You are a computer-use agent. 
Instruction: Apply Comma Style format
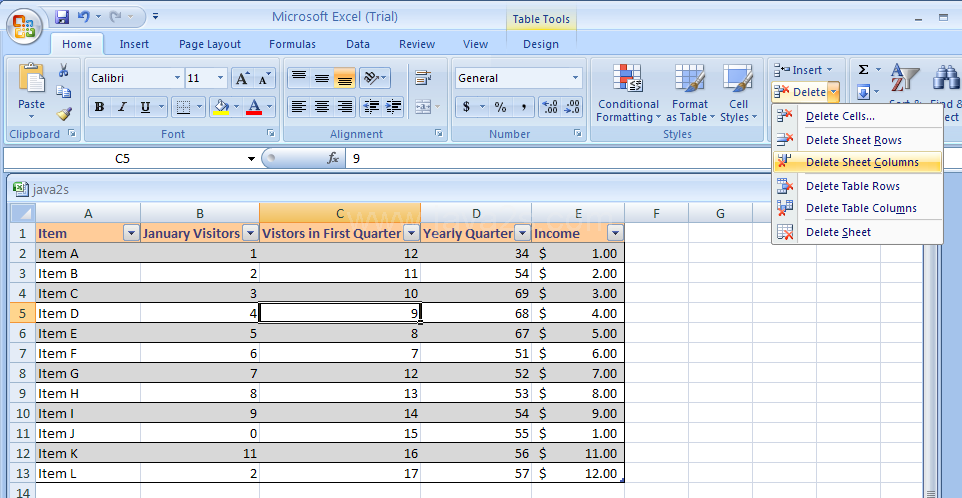523,107
